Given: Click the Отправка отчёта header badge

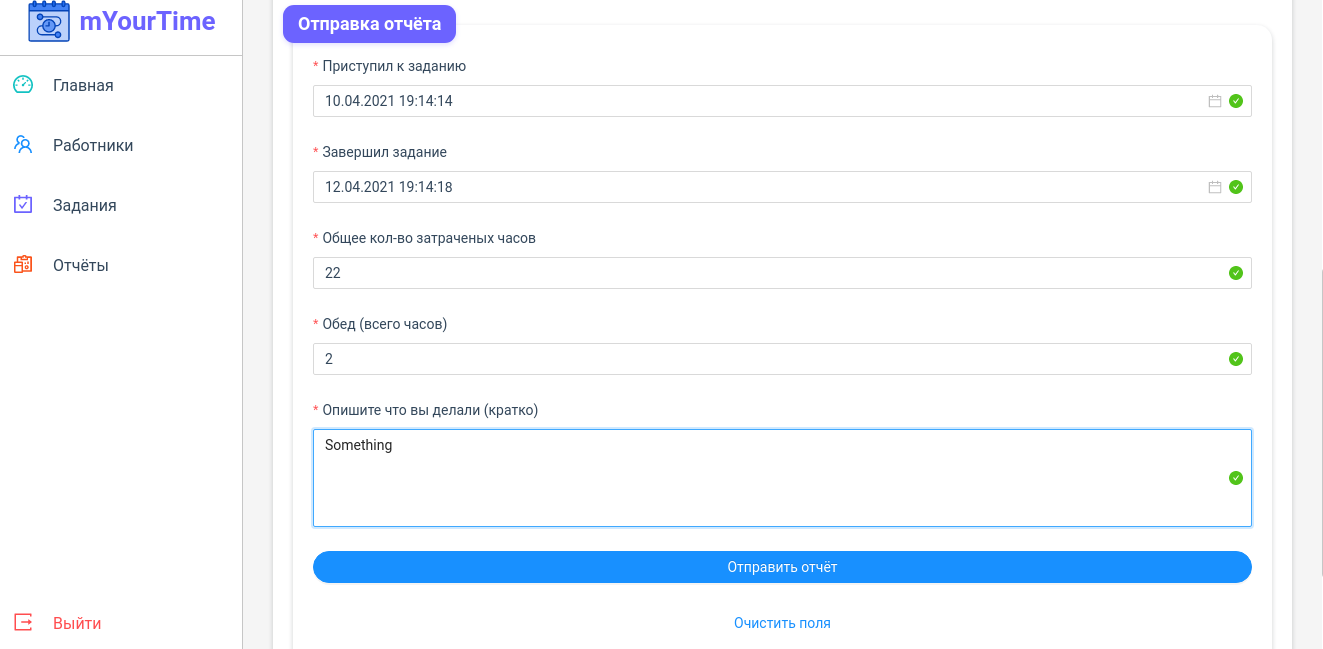Looking at the screenshot, I should coord(369,24).
